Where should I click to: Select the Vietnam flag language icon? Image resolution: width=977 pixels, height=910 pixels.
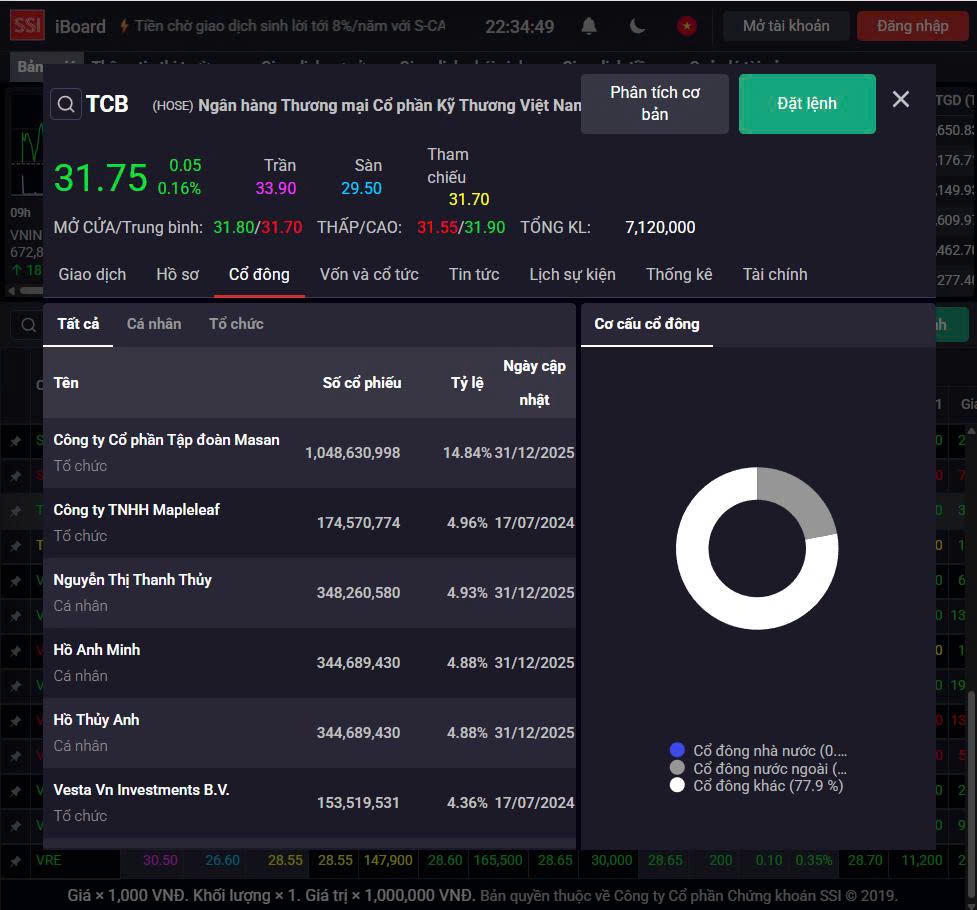(x=687, y=26)
